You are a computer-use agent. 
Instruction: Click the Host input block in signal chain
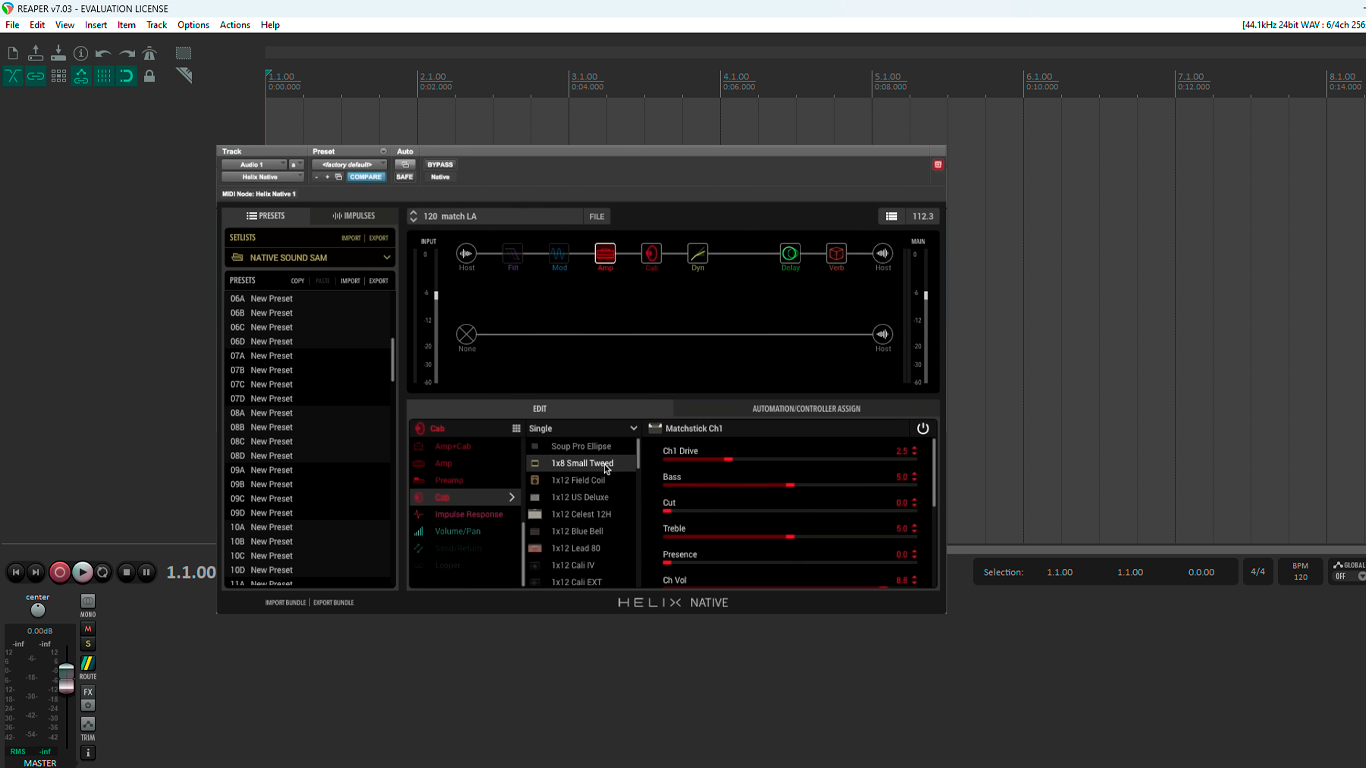467,254
